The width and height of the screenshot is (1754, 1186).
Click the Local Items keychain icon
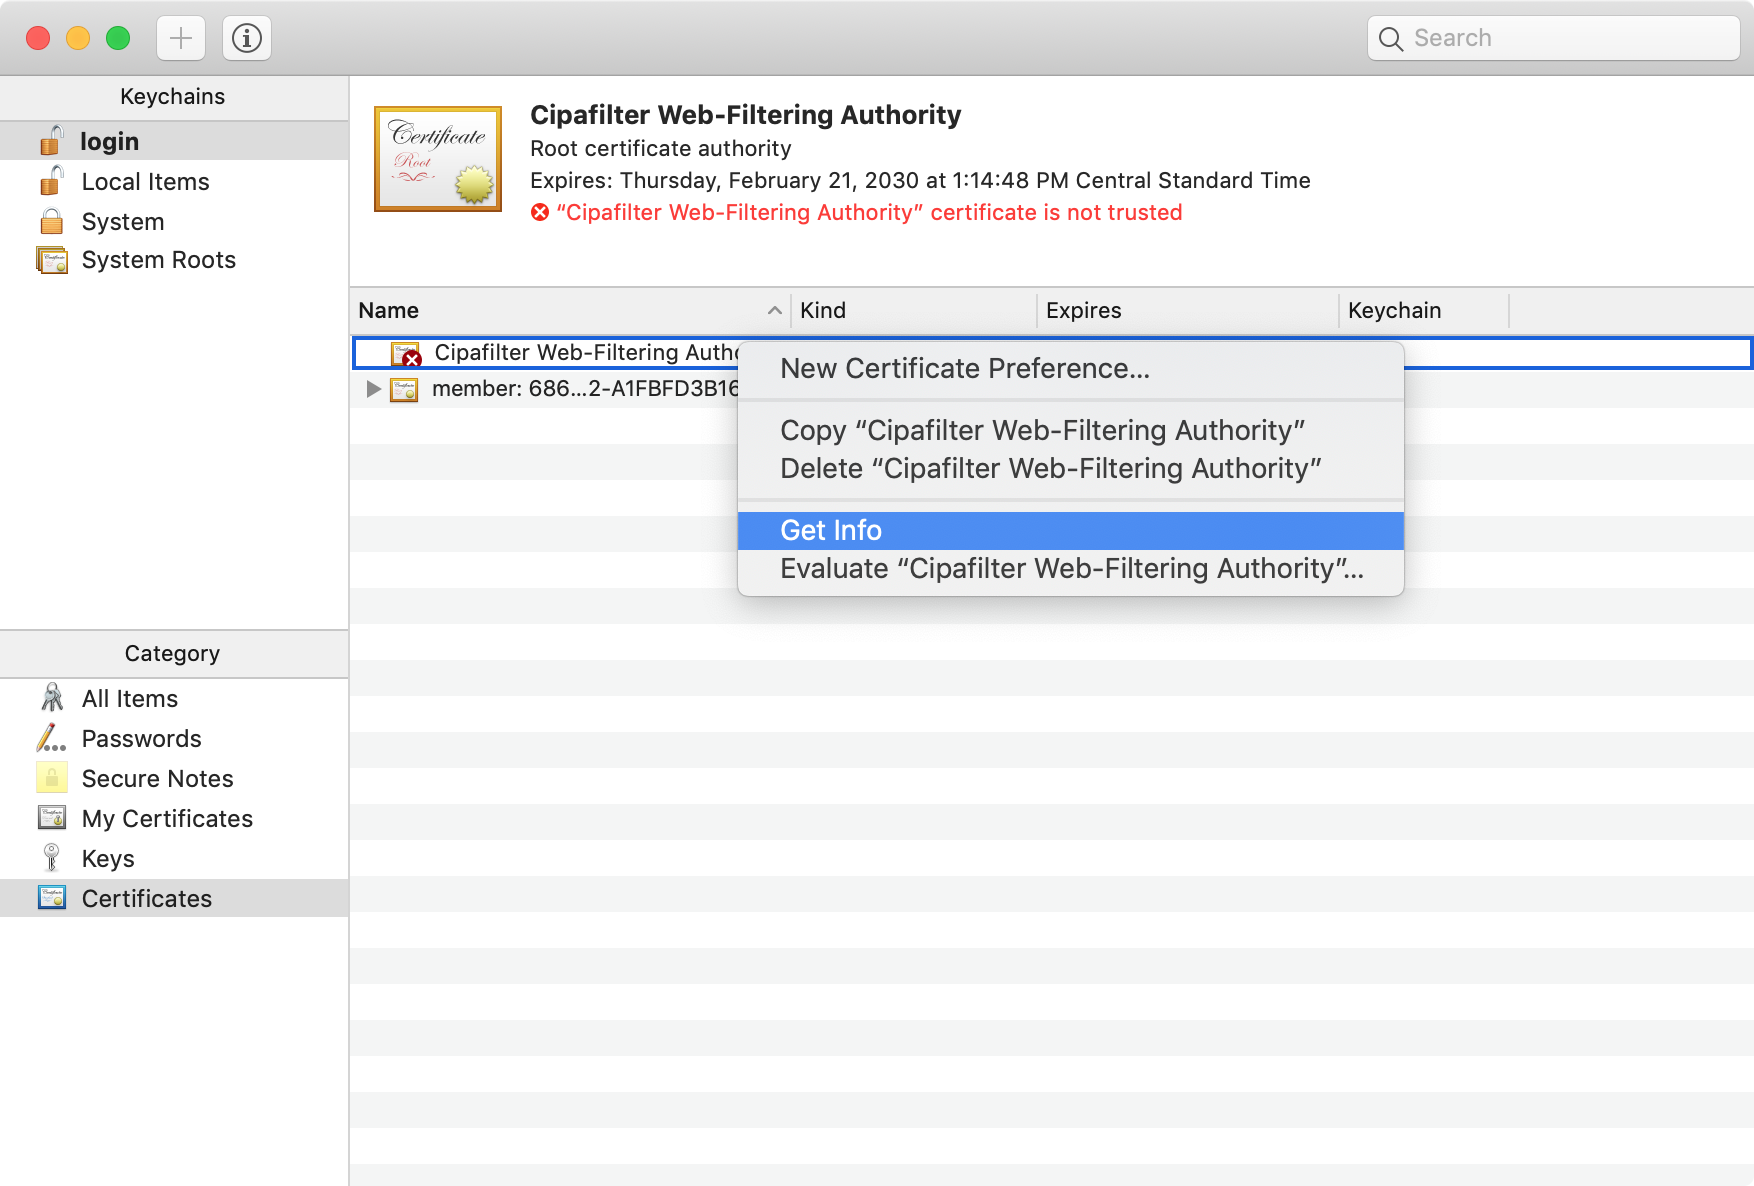click(51, 181)
